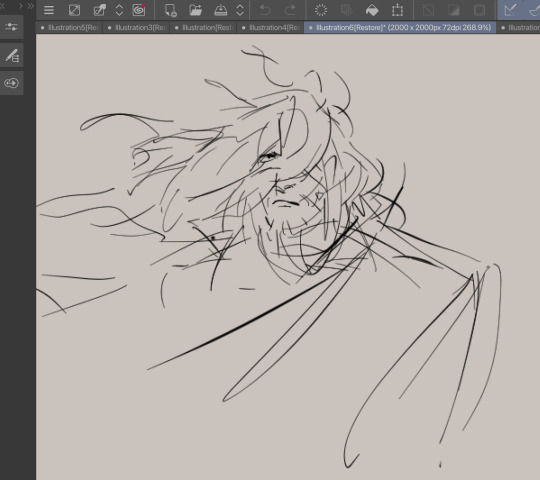
Task: Click the Clear Outside Selection icon
Action: tap(346, 10)
